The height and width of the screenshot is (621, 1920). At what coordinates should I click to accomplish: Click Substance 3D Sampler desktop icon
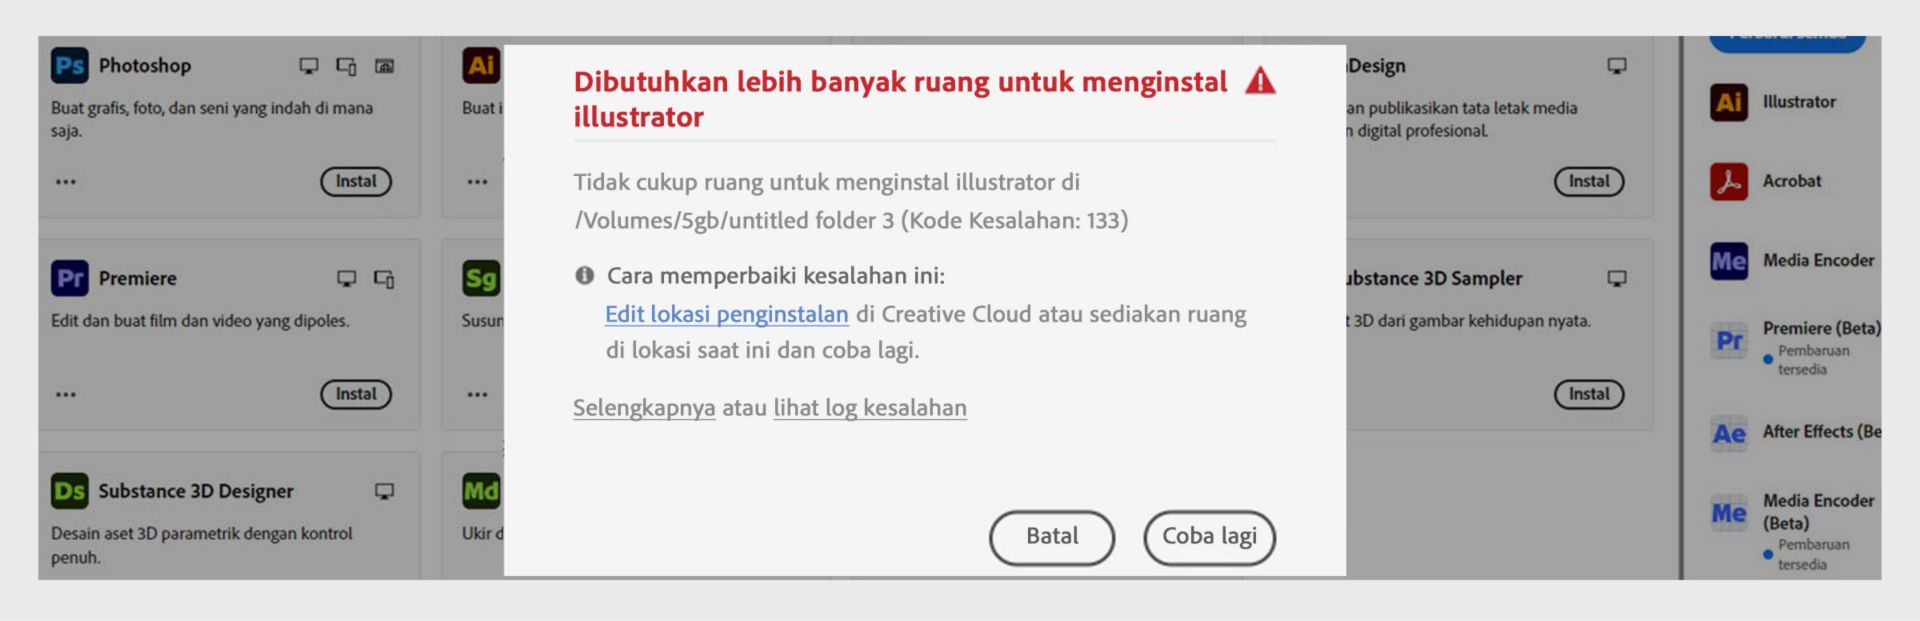coord(1617,278)
